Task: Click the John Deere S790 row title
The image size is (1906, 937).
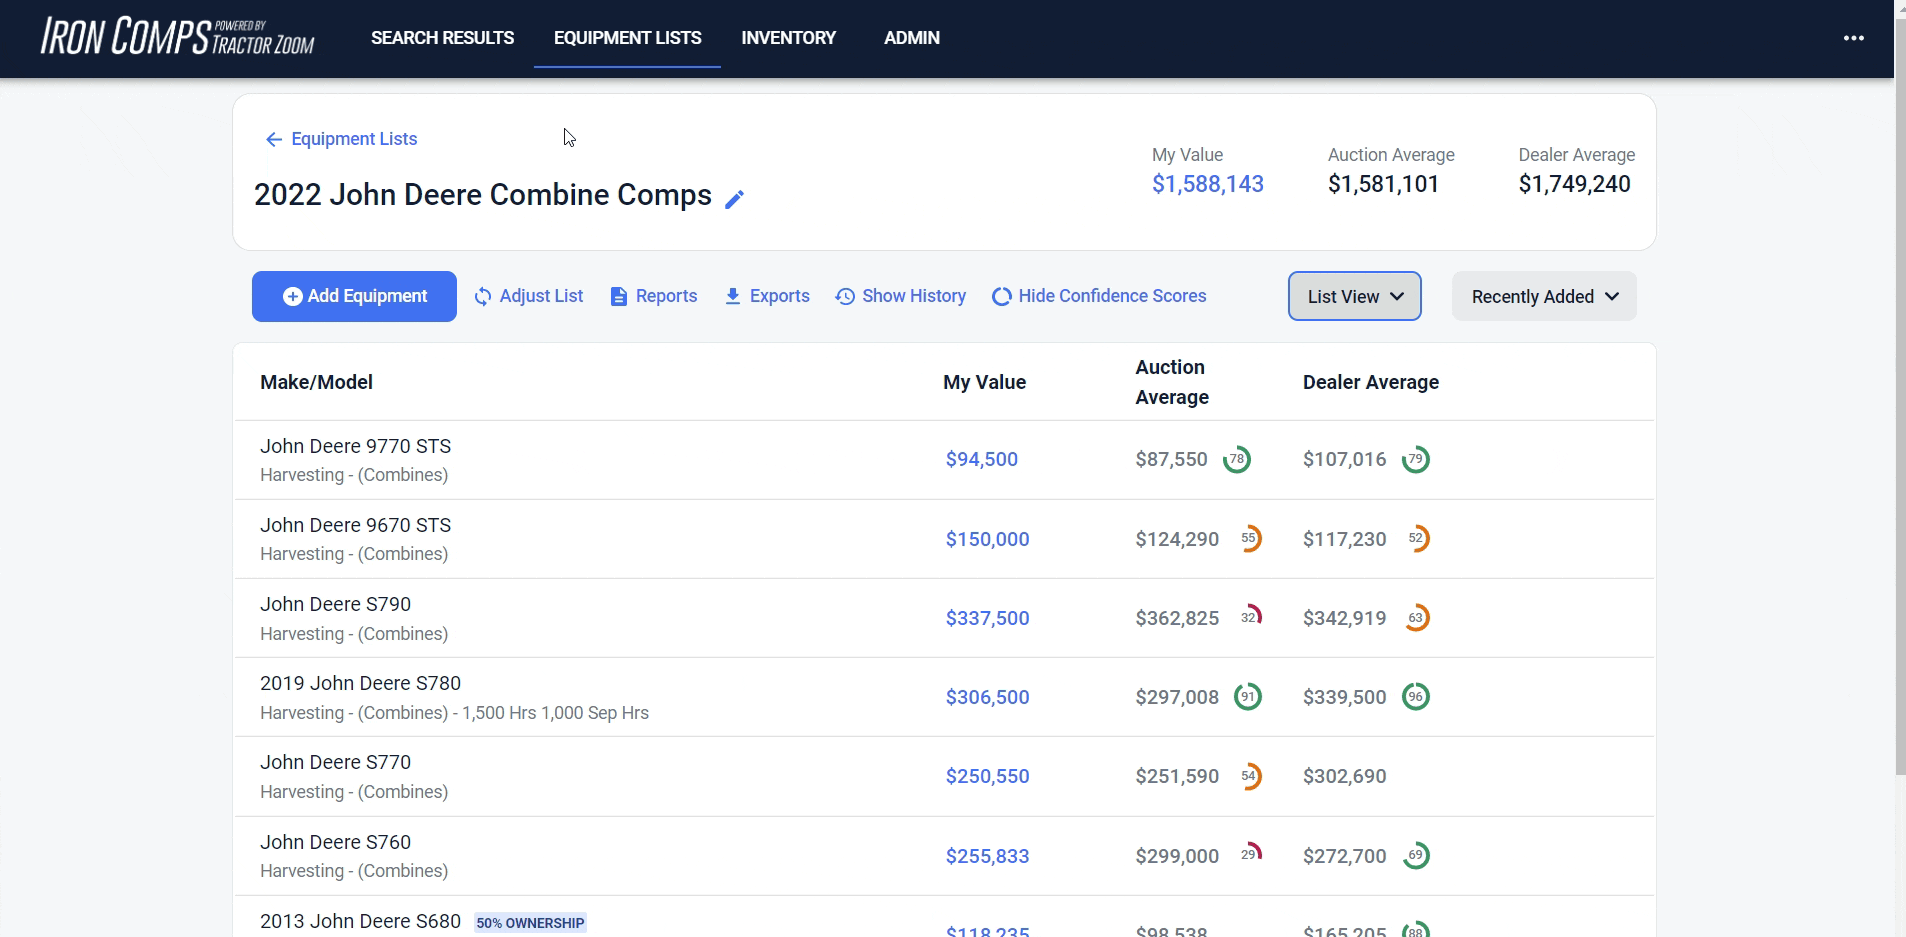Action: (x=335, y=604)
